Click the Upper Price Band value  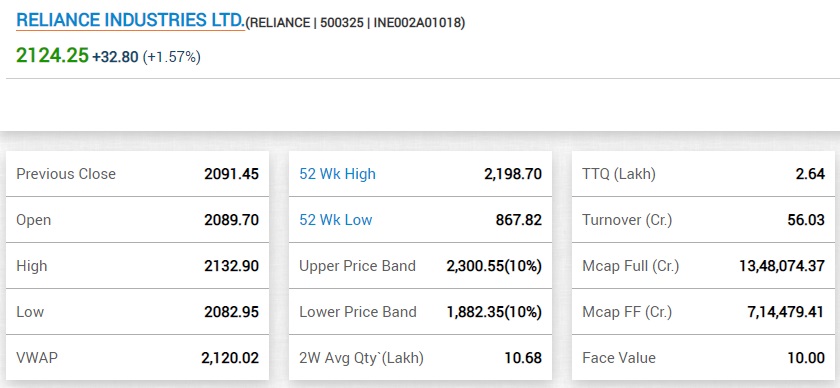pyautogui.click(x=494, y=266)
